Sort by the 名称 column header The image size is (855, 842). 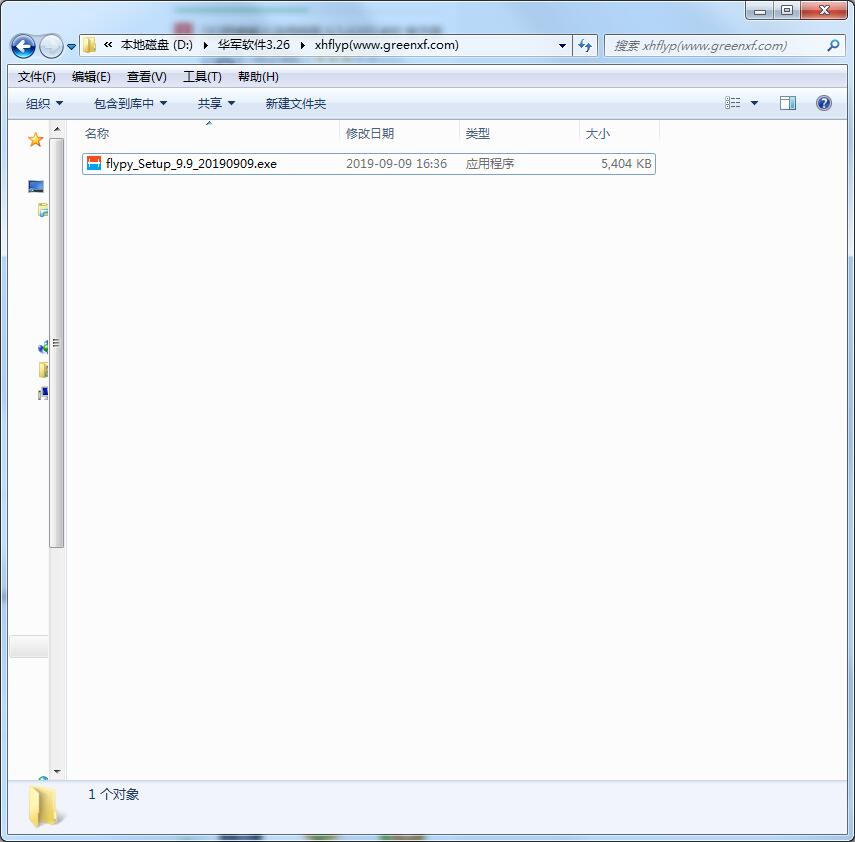pyautogui.click(x=210, y=134)
